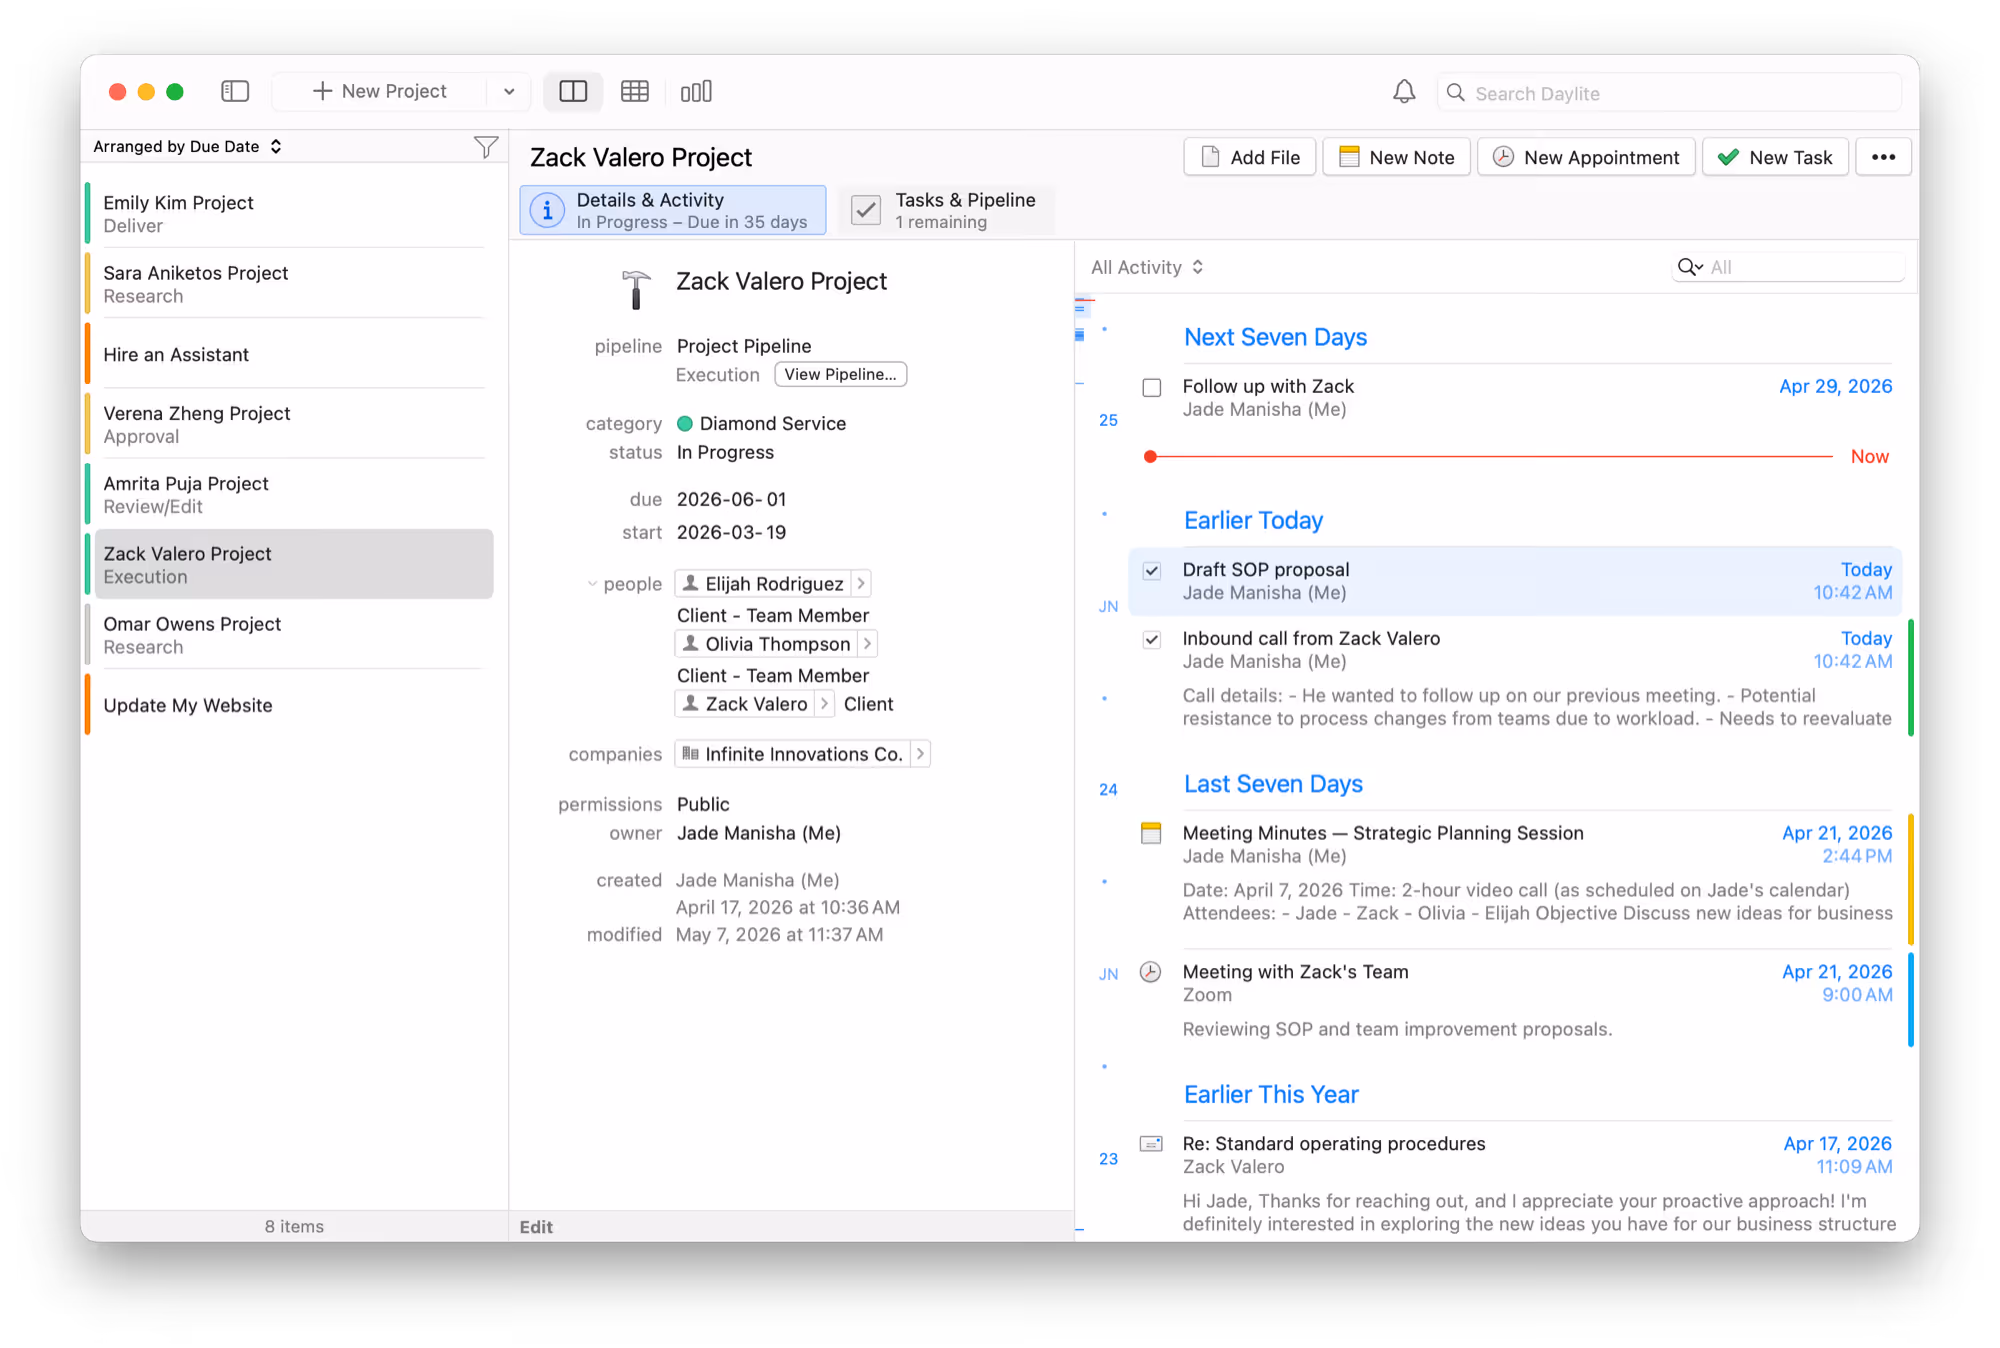Create a New Task
The image size is (2000, 1348).
click(x=1775, y=157)
